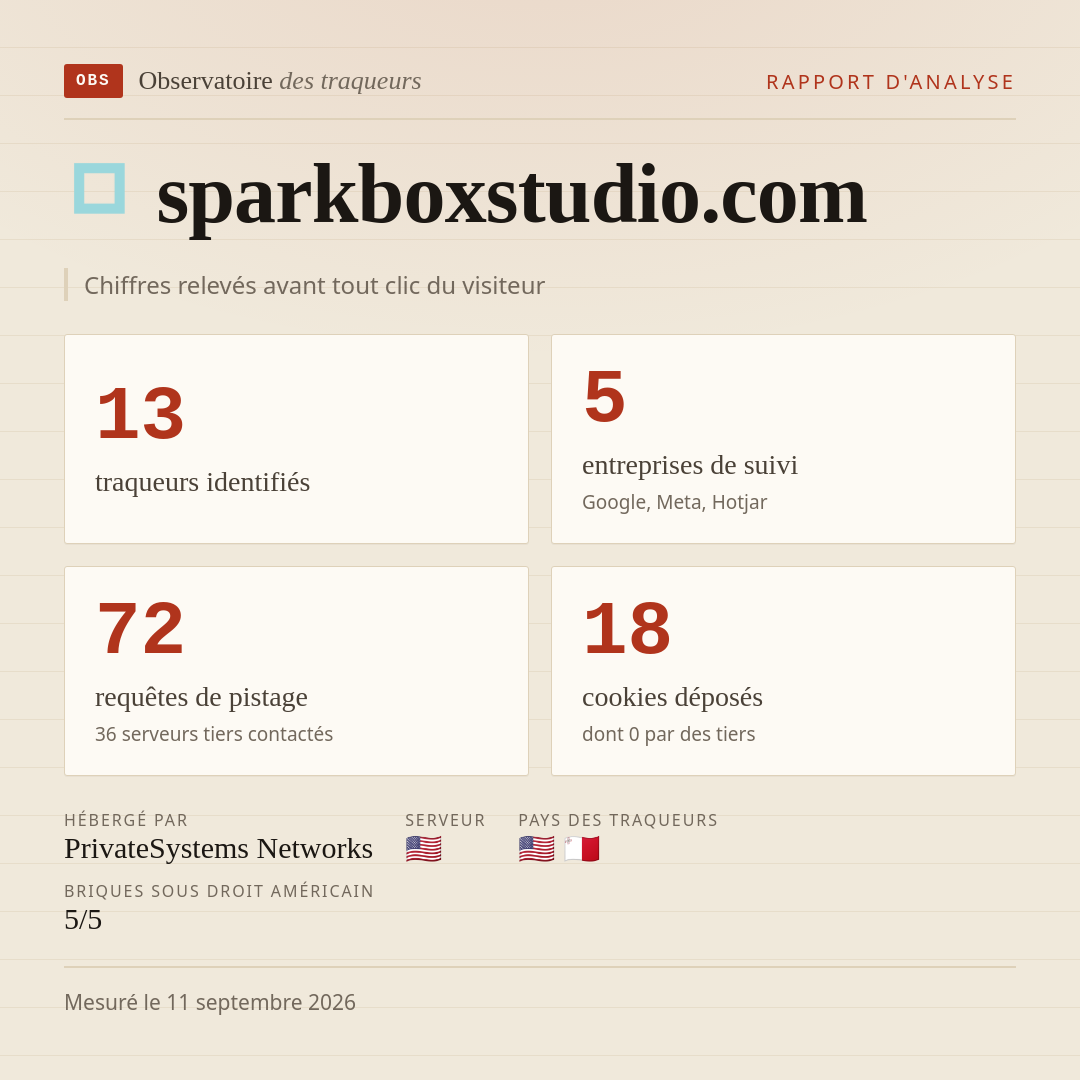Open the Observatoire des traqueurs title
The height and width of the screenshot is (1080, 1080).
pos(280,81)
